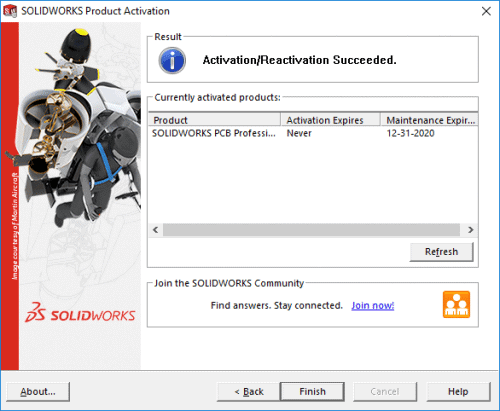Go to previous step with Back
Screen dimensions: 500x411
[x=249, y=392]
